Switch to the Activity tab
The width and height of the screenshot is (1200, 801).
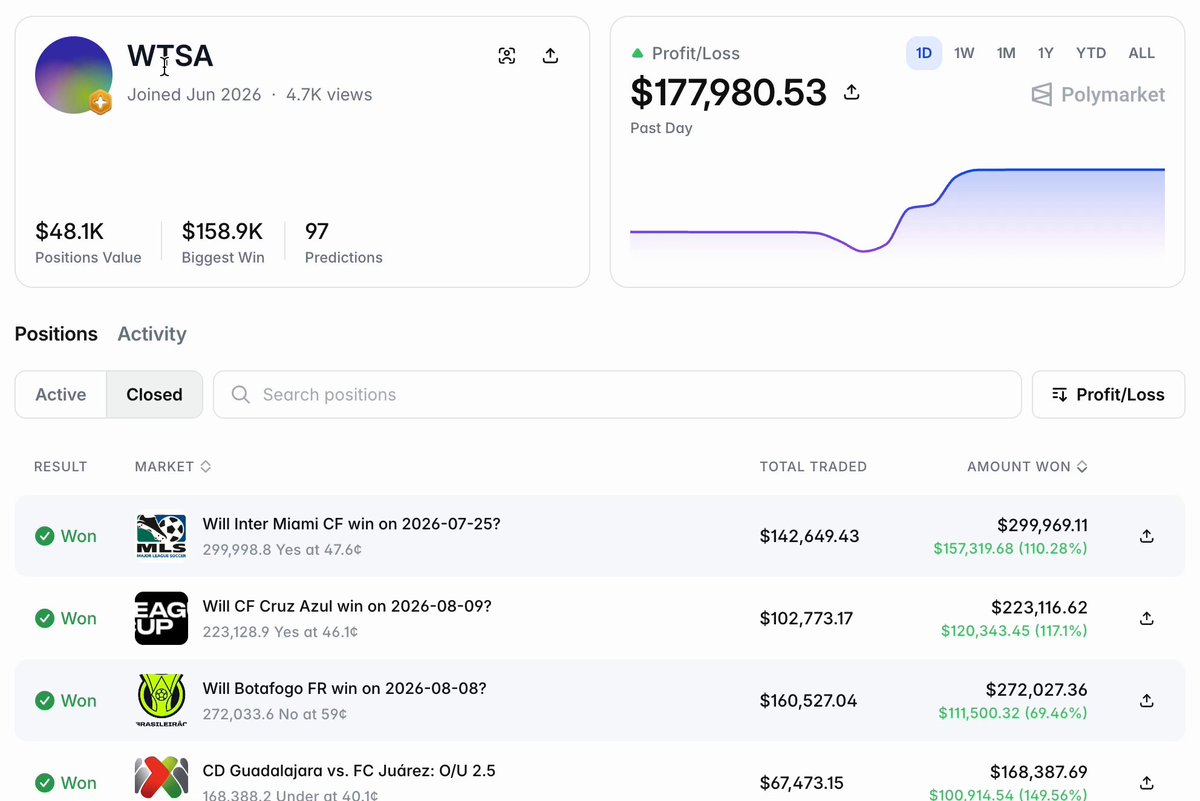pos(152,334)
